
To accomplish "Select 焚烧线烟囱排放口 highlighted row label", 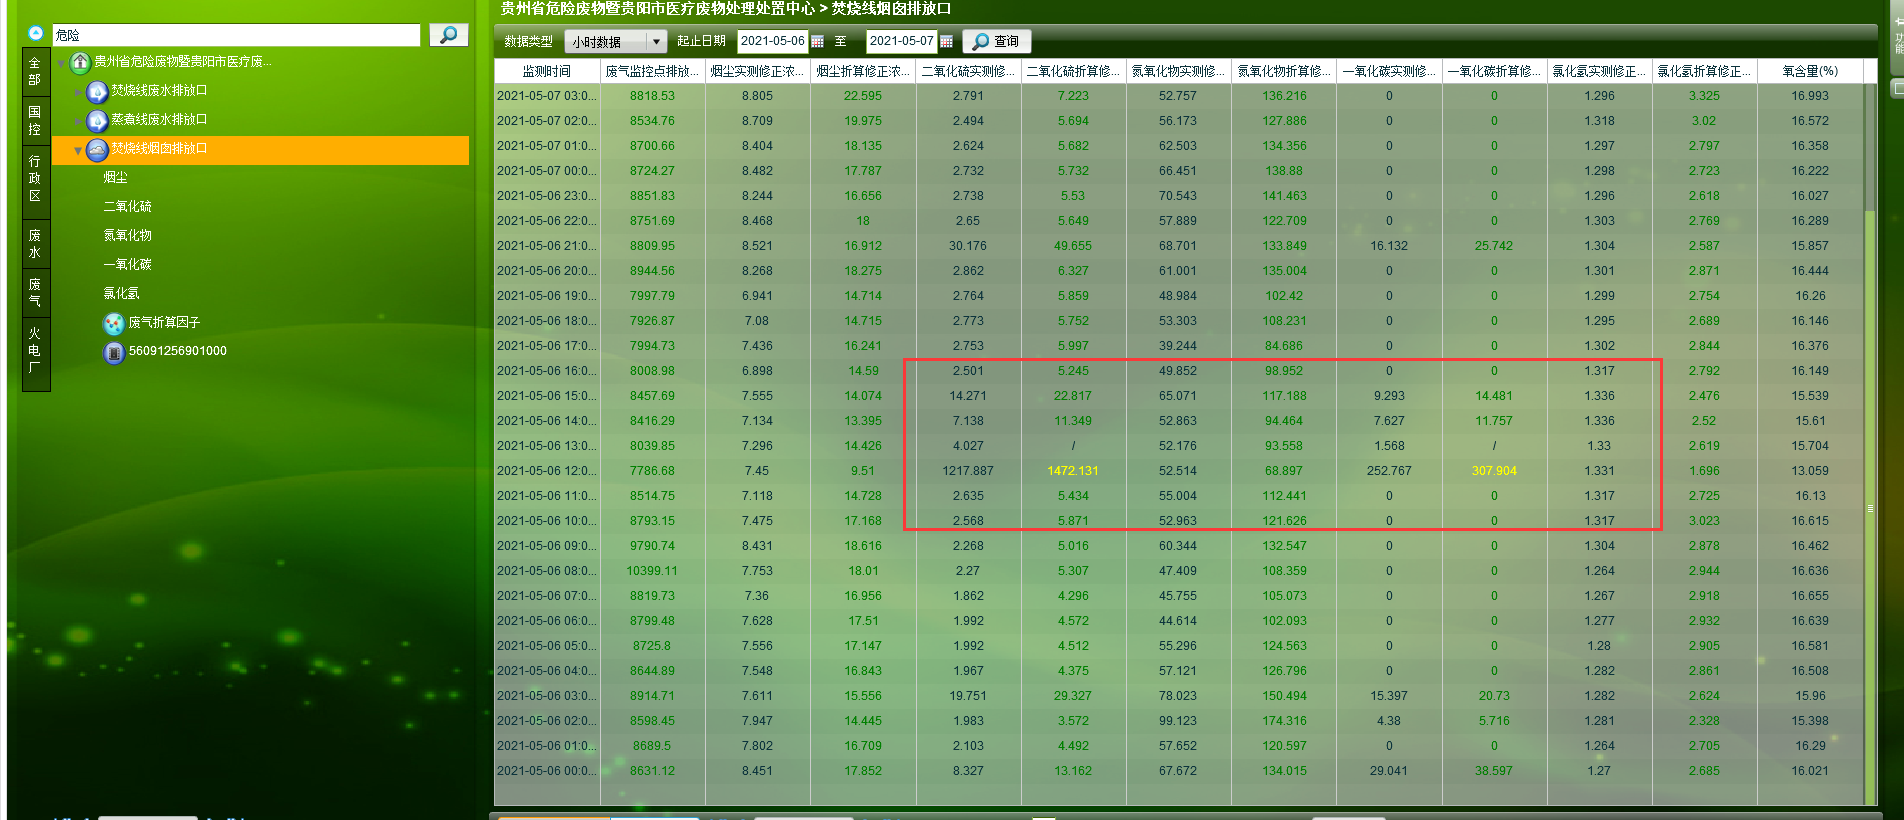I will pyautogui.click(x=159, y=148).
